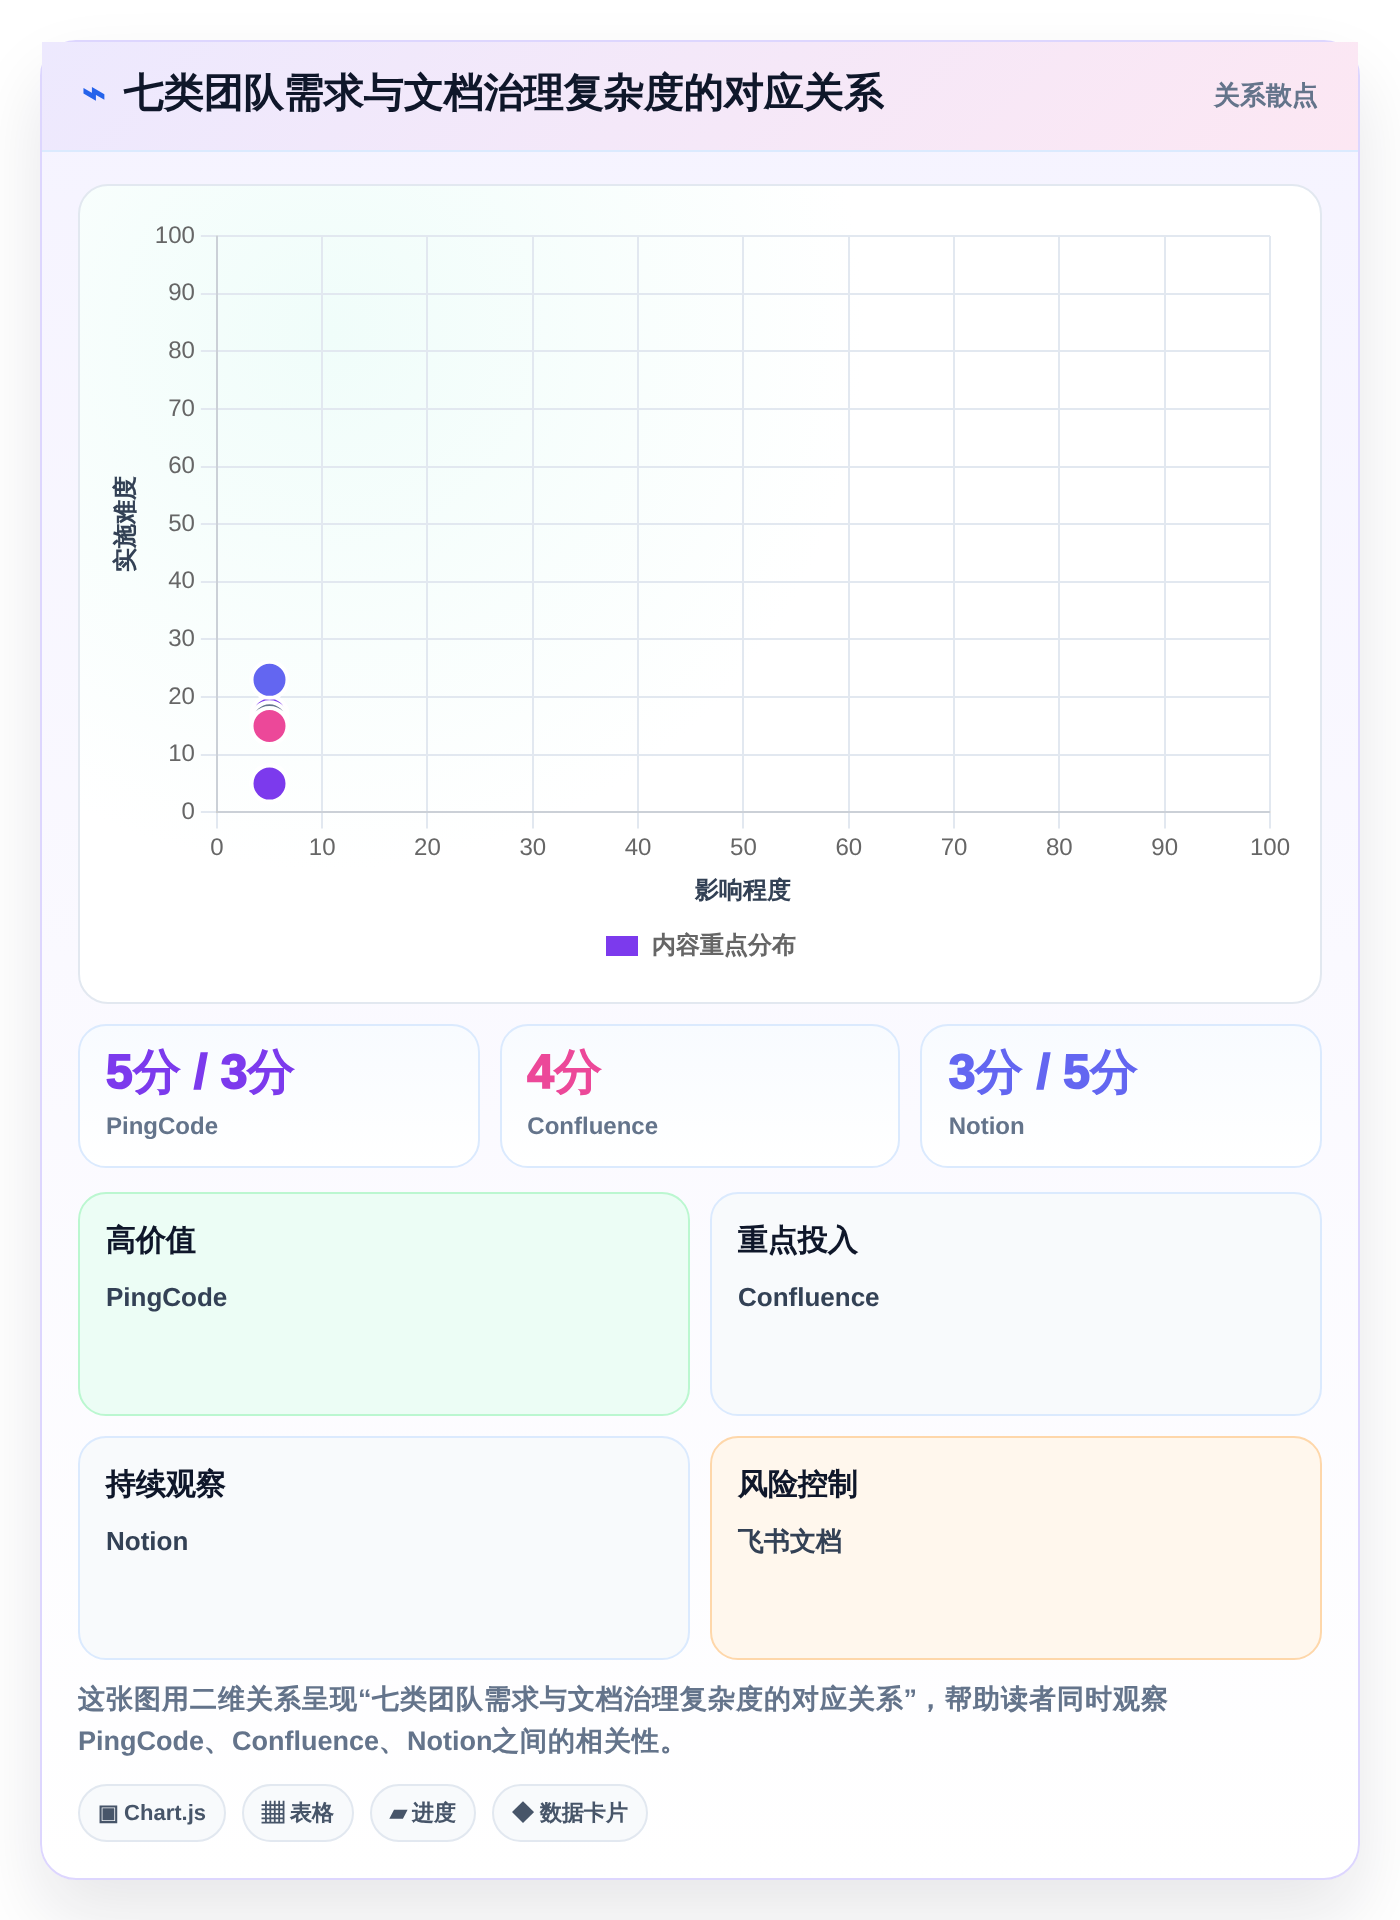The width and height of the screenshot is (1400, 1920).
Task: Open the 高价值 PingCode quadrant card
Action: [384, 1304]
